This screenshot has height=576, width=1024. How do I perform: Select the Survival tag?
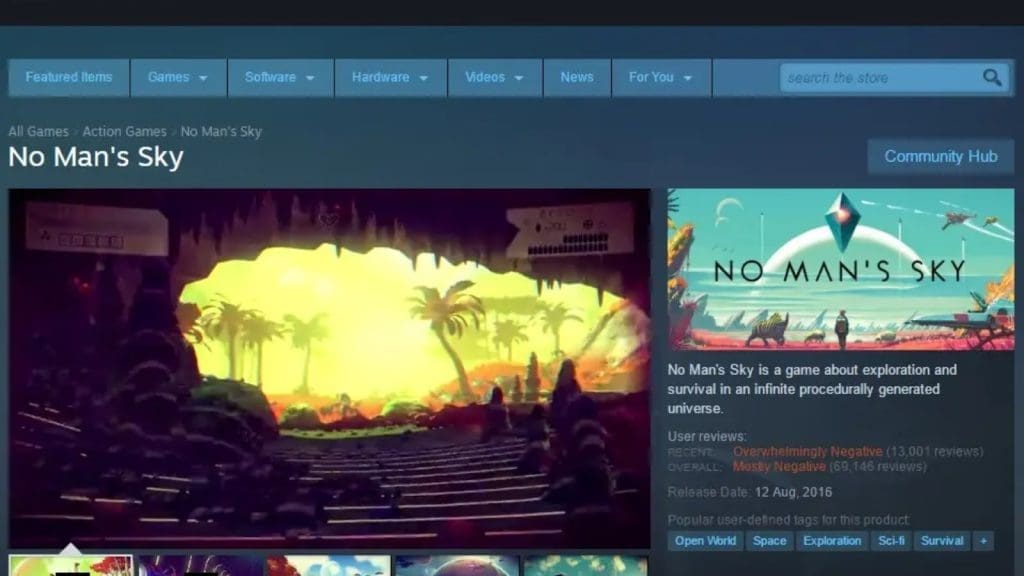[942, 541]
